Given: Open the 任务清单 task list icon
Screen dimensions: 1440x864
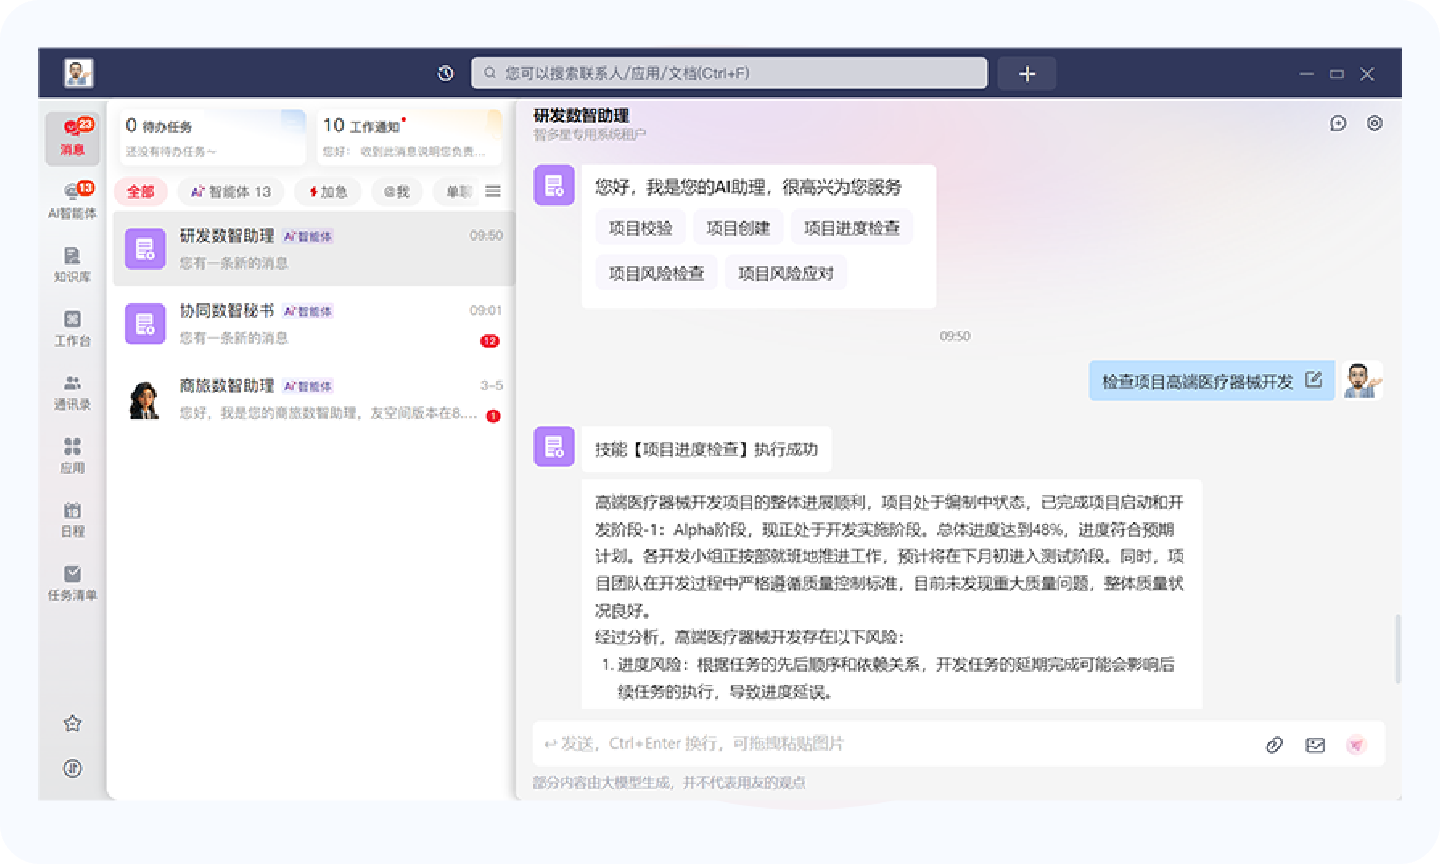Looking at the screenshot, I should [x=72, y=583].
